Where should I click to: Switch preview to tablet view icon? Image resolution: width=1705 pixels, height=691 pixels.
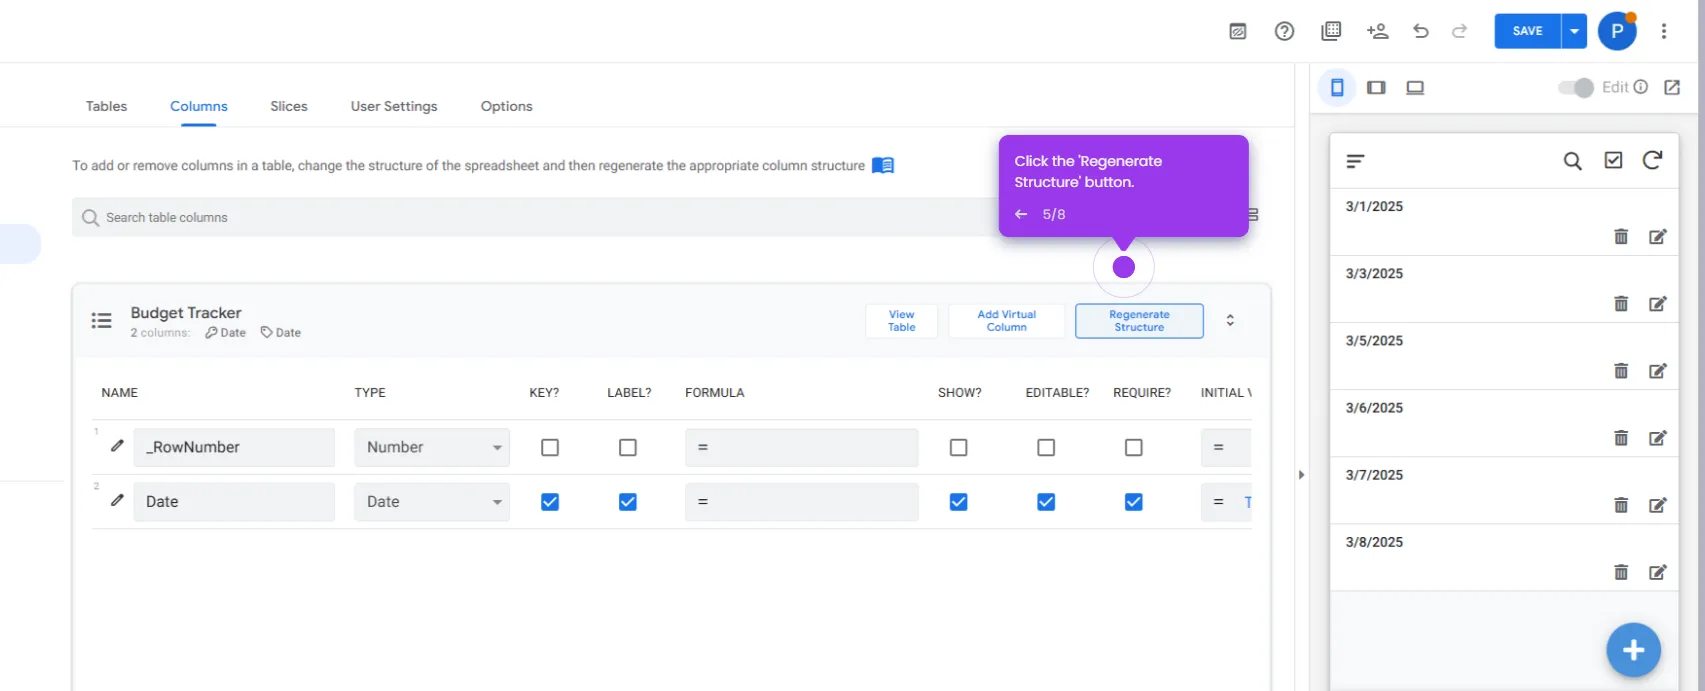(1376, 88)
